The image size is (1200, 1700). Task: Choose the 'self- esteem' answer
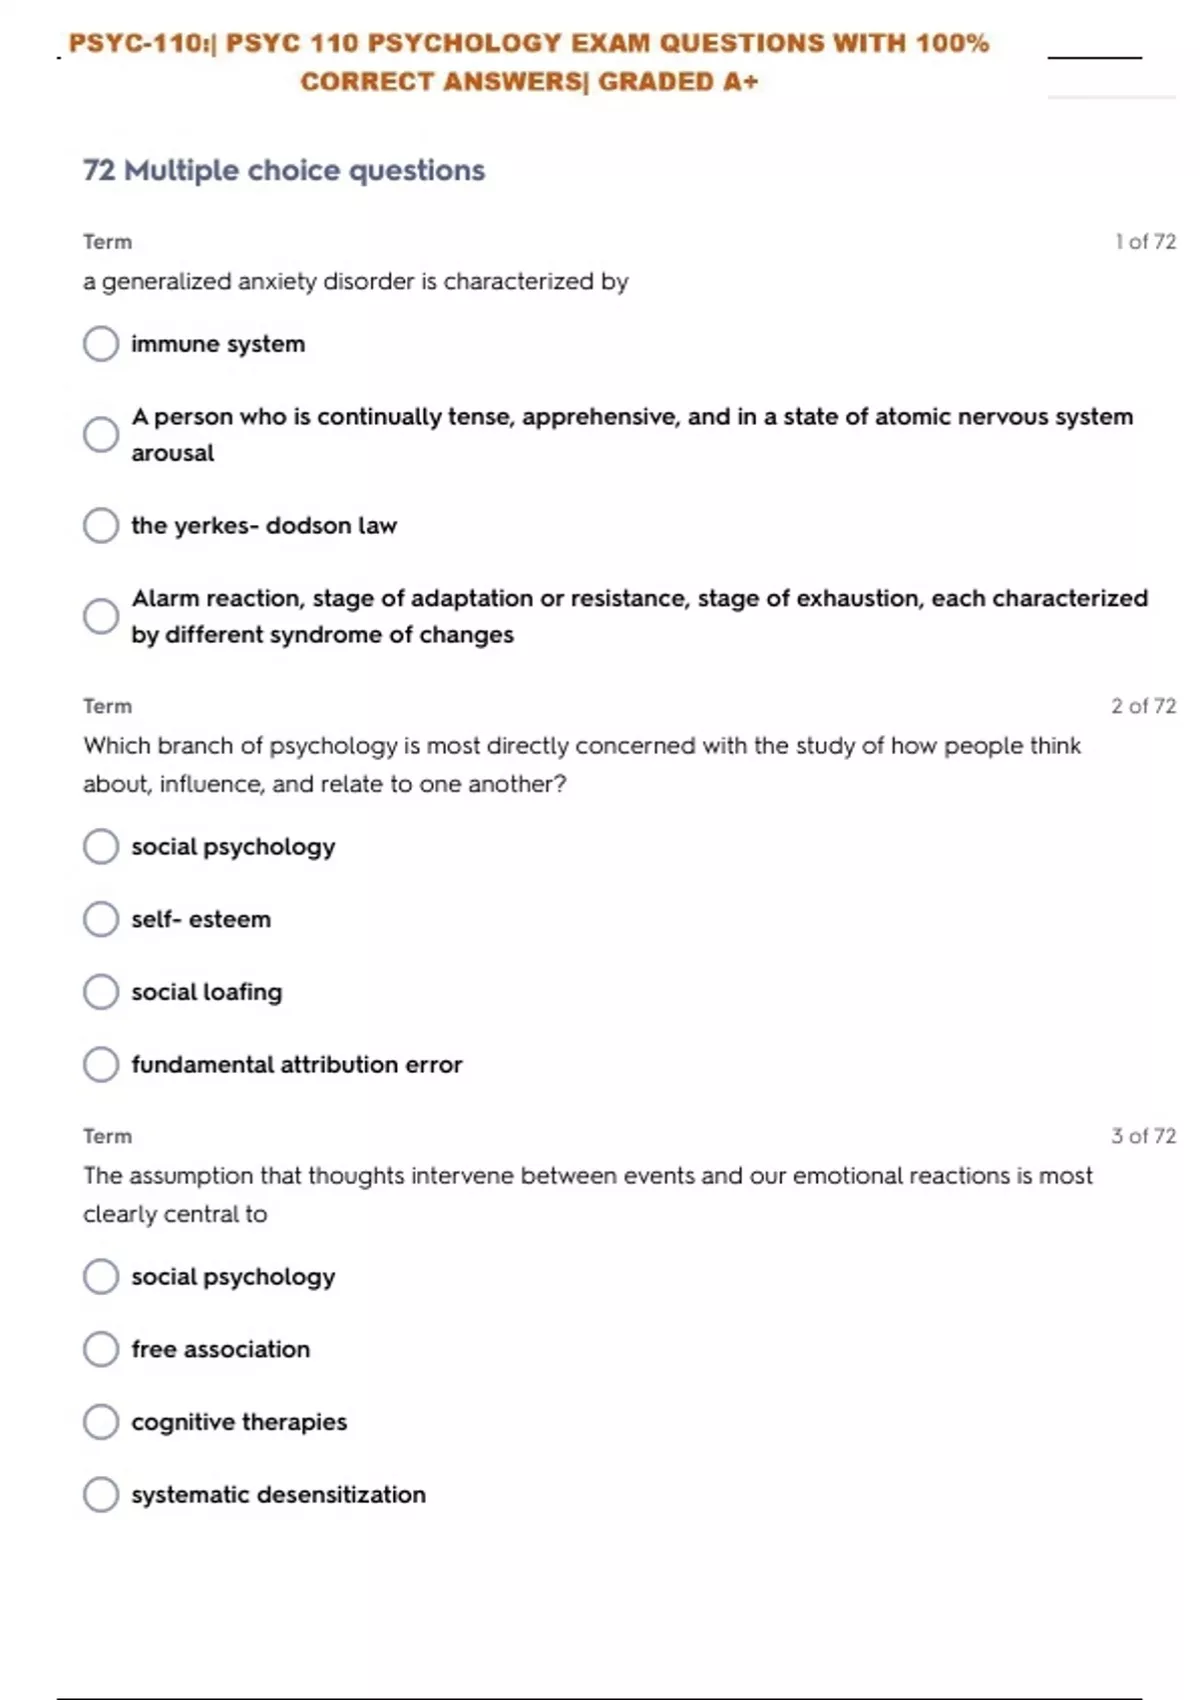pyautogui.click(x=101, y=919)
